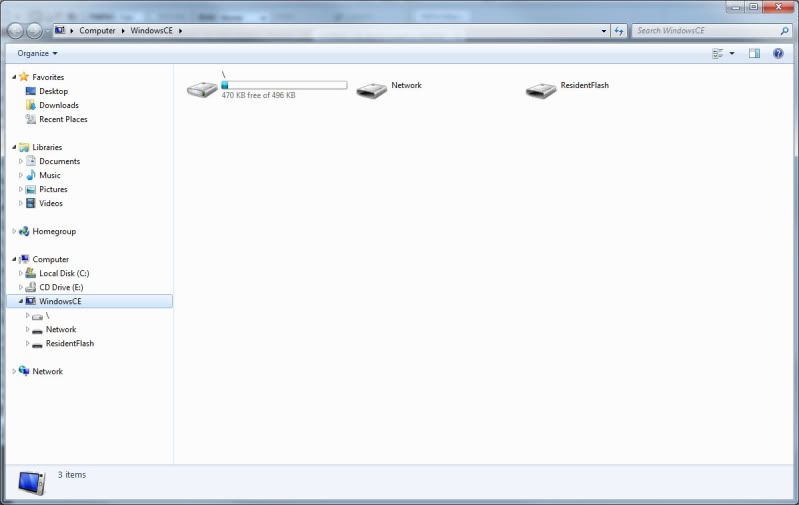Image resolution: width=799 pixels, height=505 pixels.
Task: Expand the Pictures library node
Action: pyautogui.click(x=21, y=189)
